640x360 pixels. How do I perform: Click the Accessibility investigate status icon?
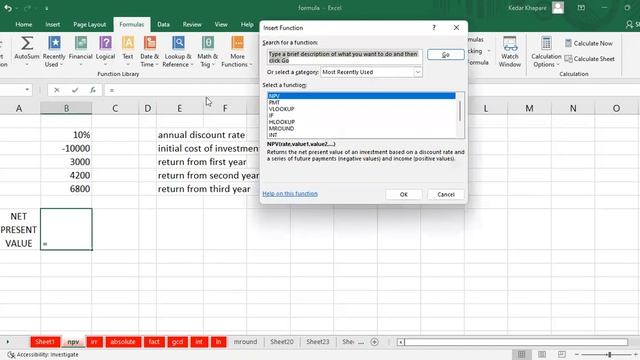(11, 355)
